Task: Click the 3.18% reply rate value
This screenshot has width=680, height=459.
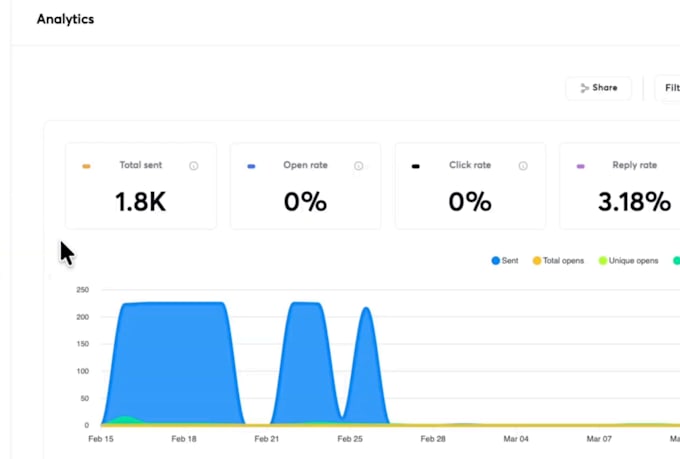Action: [634, 202]
